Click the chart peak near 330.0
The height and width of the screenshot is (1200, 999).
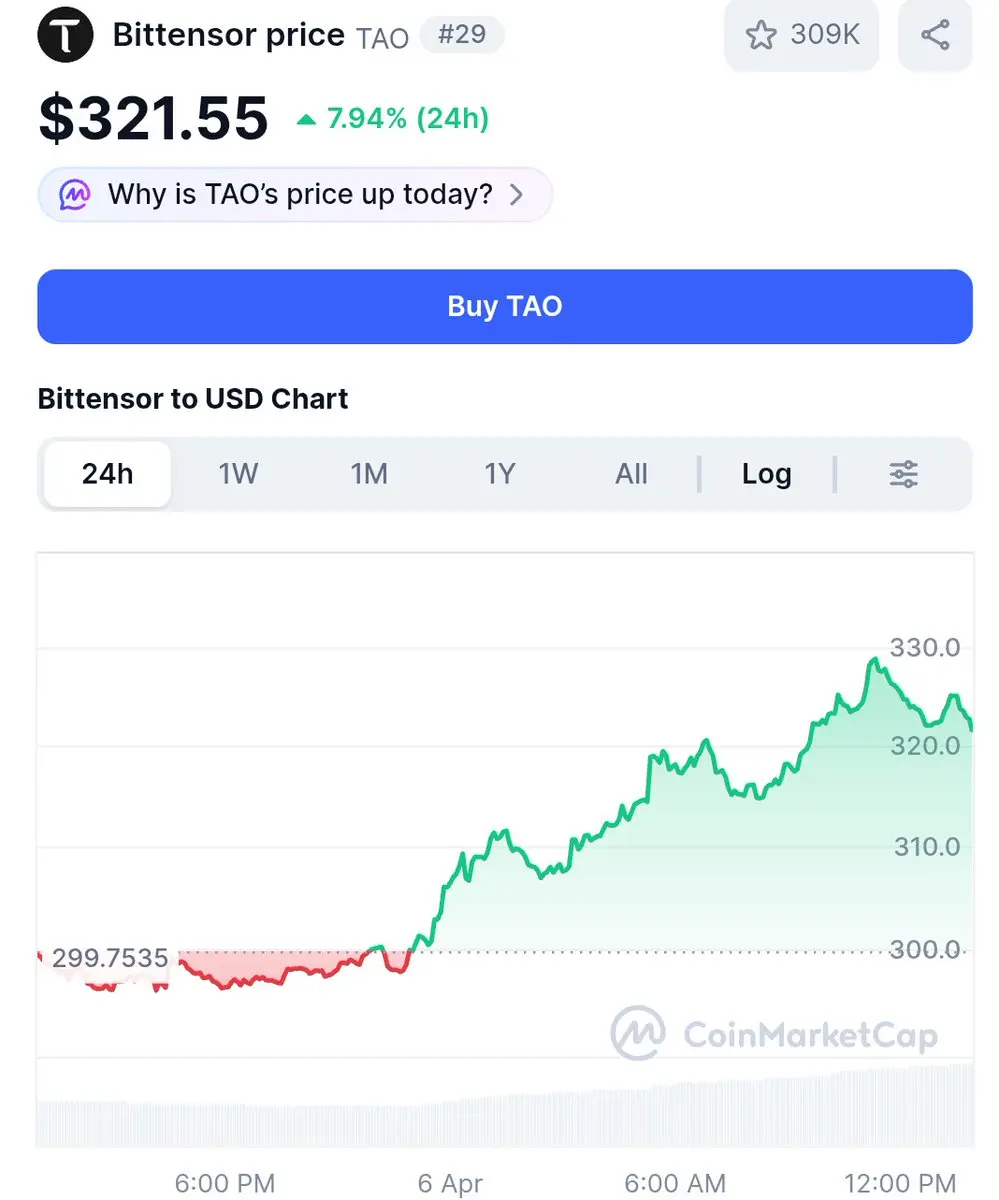875,660
